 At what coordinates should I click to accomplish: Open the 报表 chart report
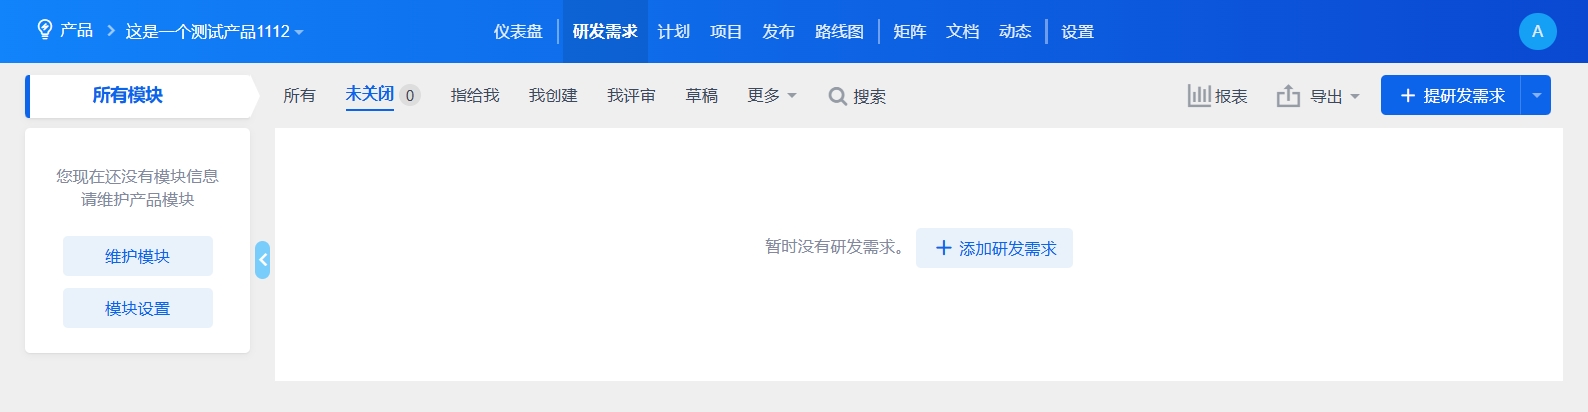[x=1218, y=96]
